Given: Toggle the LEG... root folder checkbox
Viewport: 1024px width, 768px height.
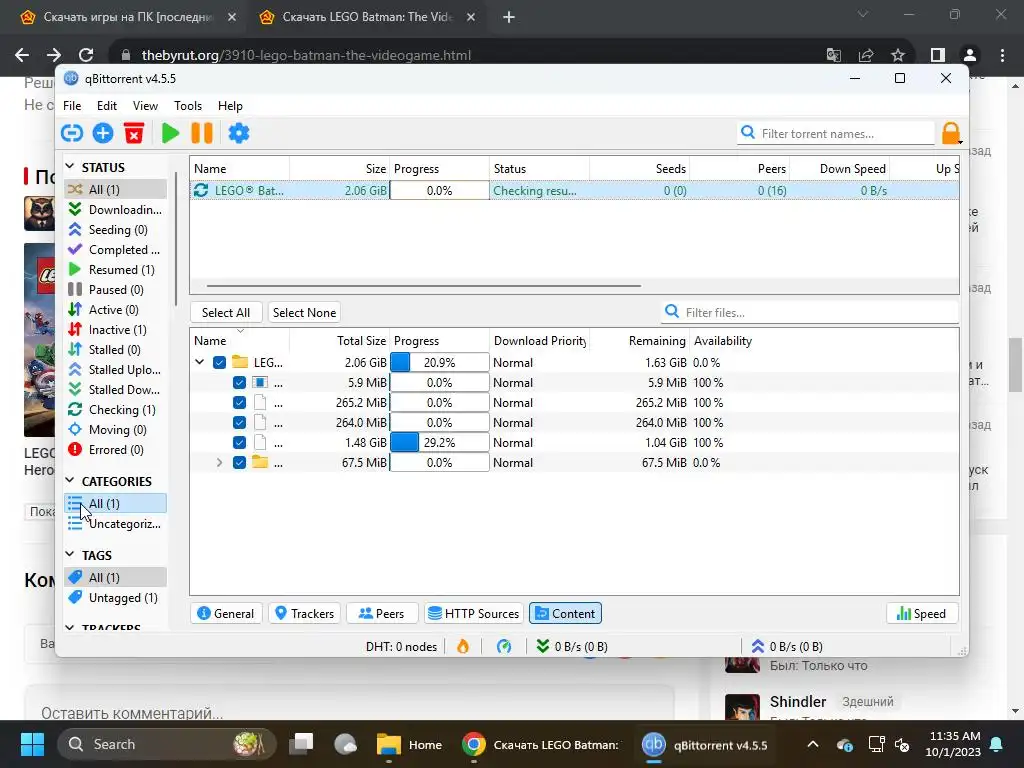Looking at the screenshot, I should 219,362.
